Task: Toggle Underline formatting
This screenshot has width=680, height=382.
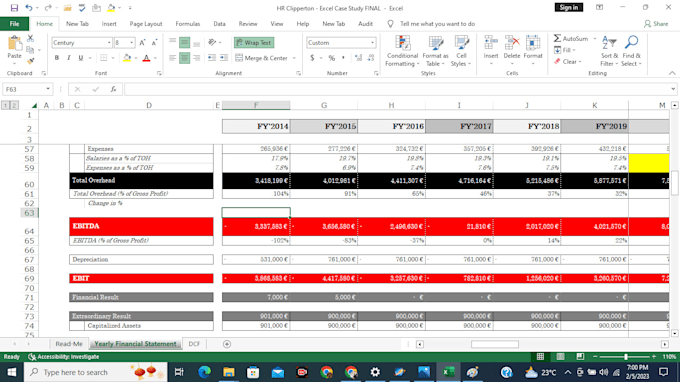Action: (81, 58)
